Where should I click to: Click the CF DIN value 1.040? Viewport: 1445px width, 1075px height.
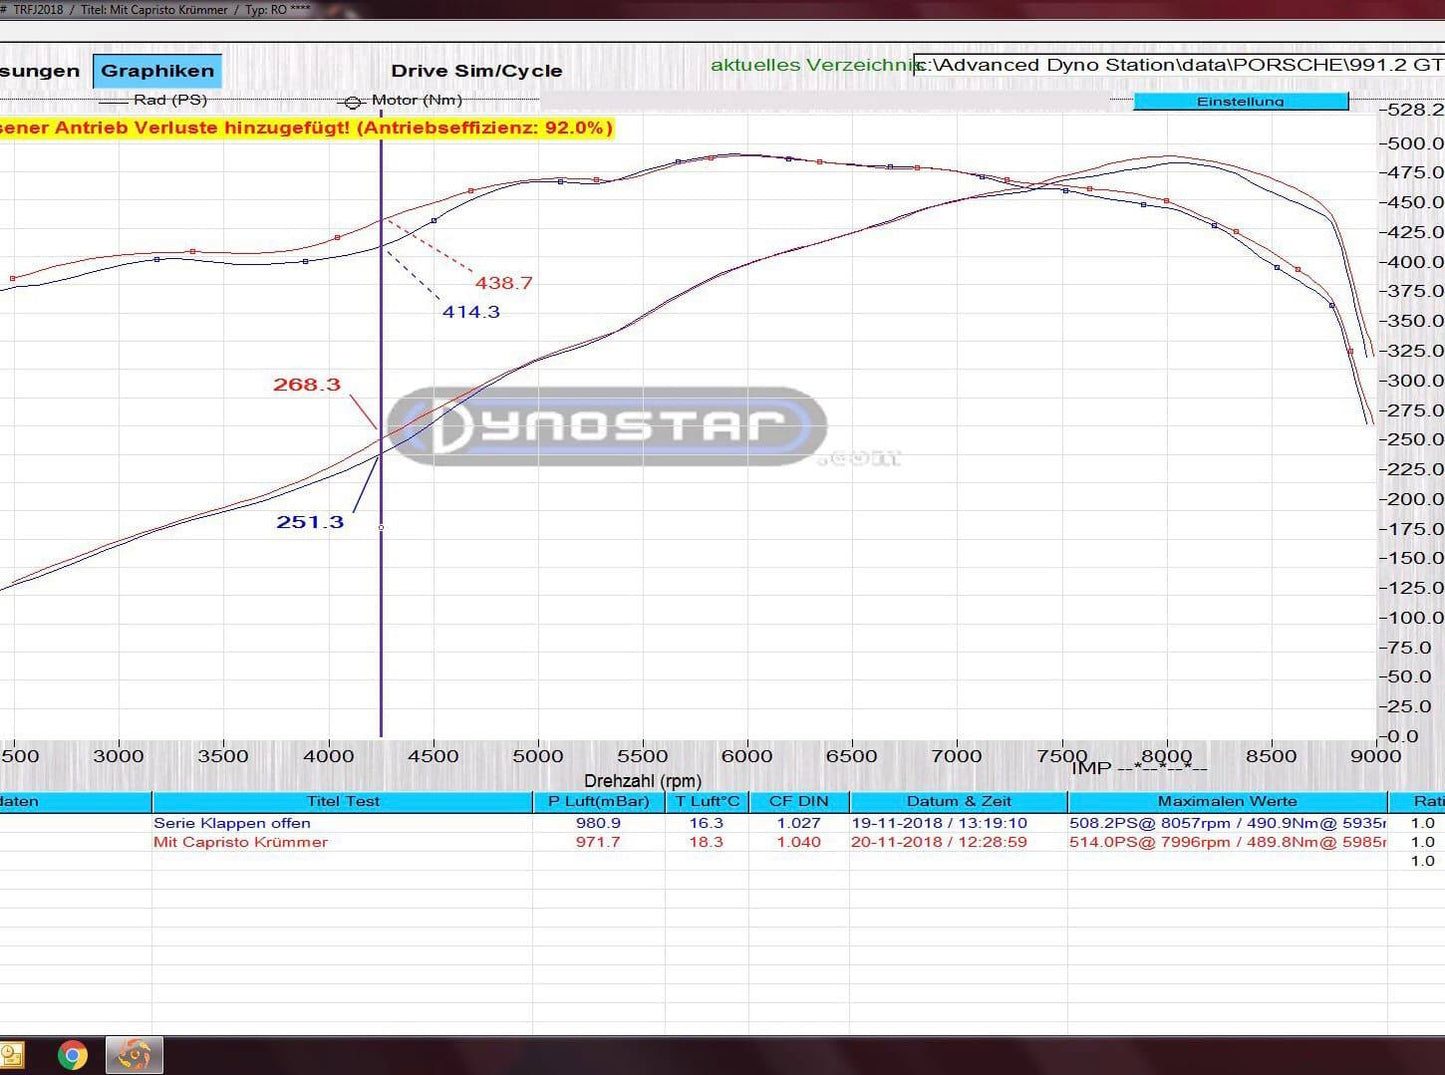coord(800,842)
